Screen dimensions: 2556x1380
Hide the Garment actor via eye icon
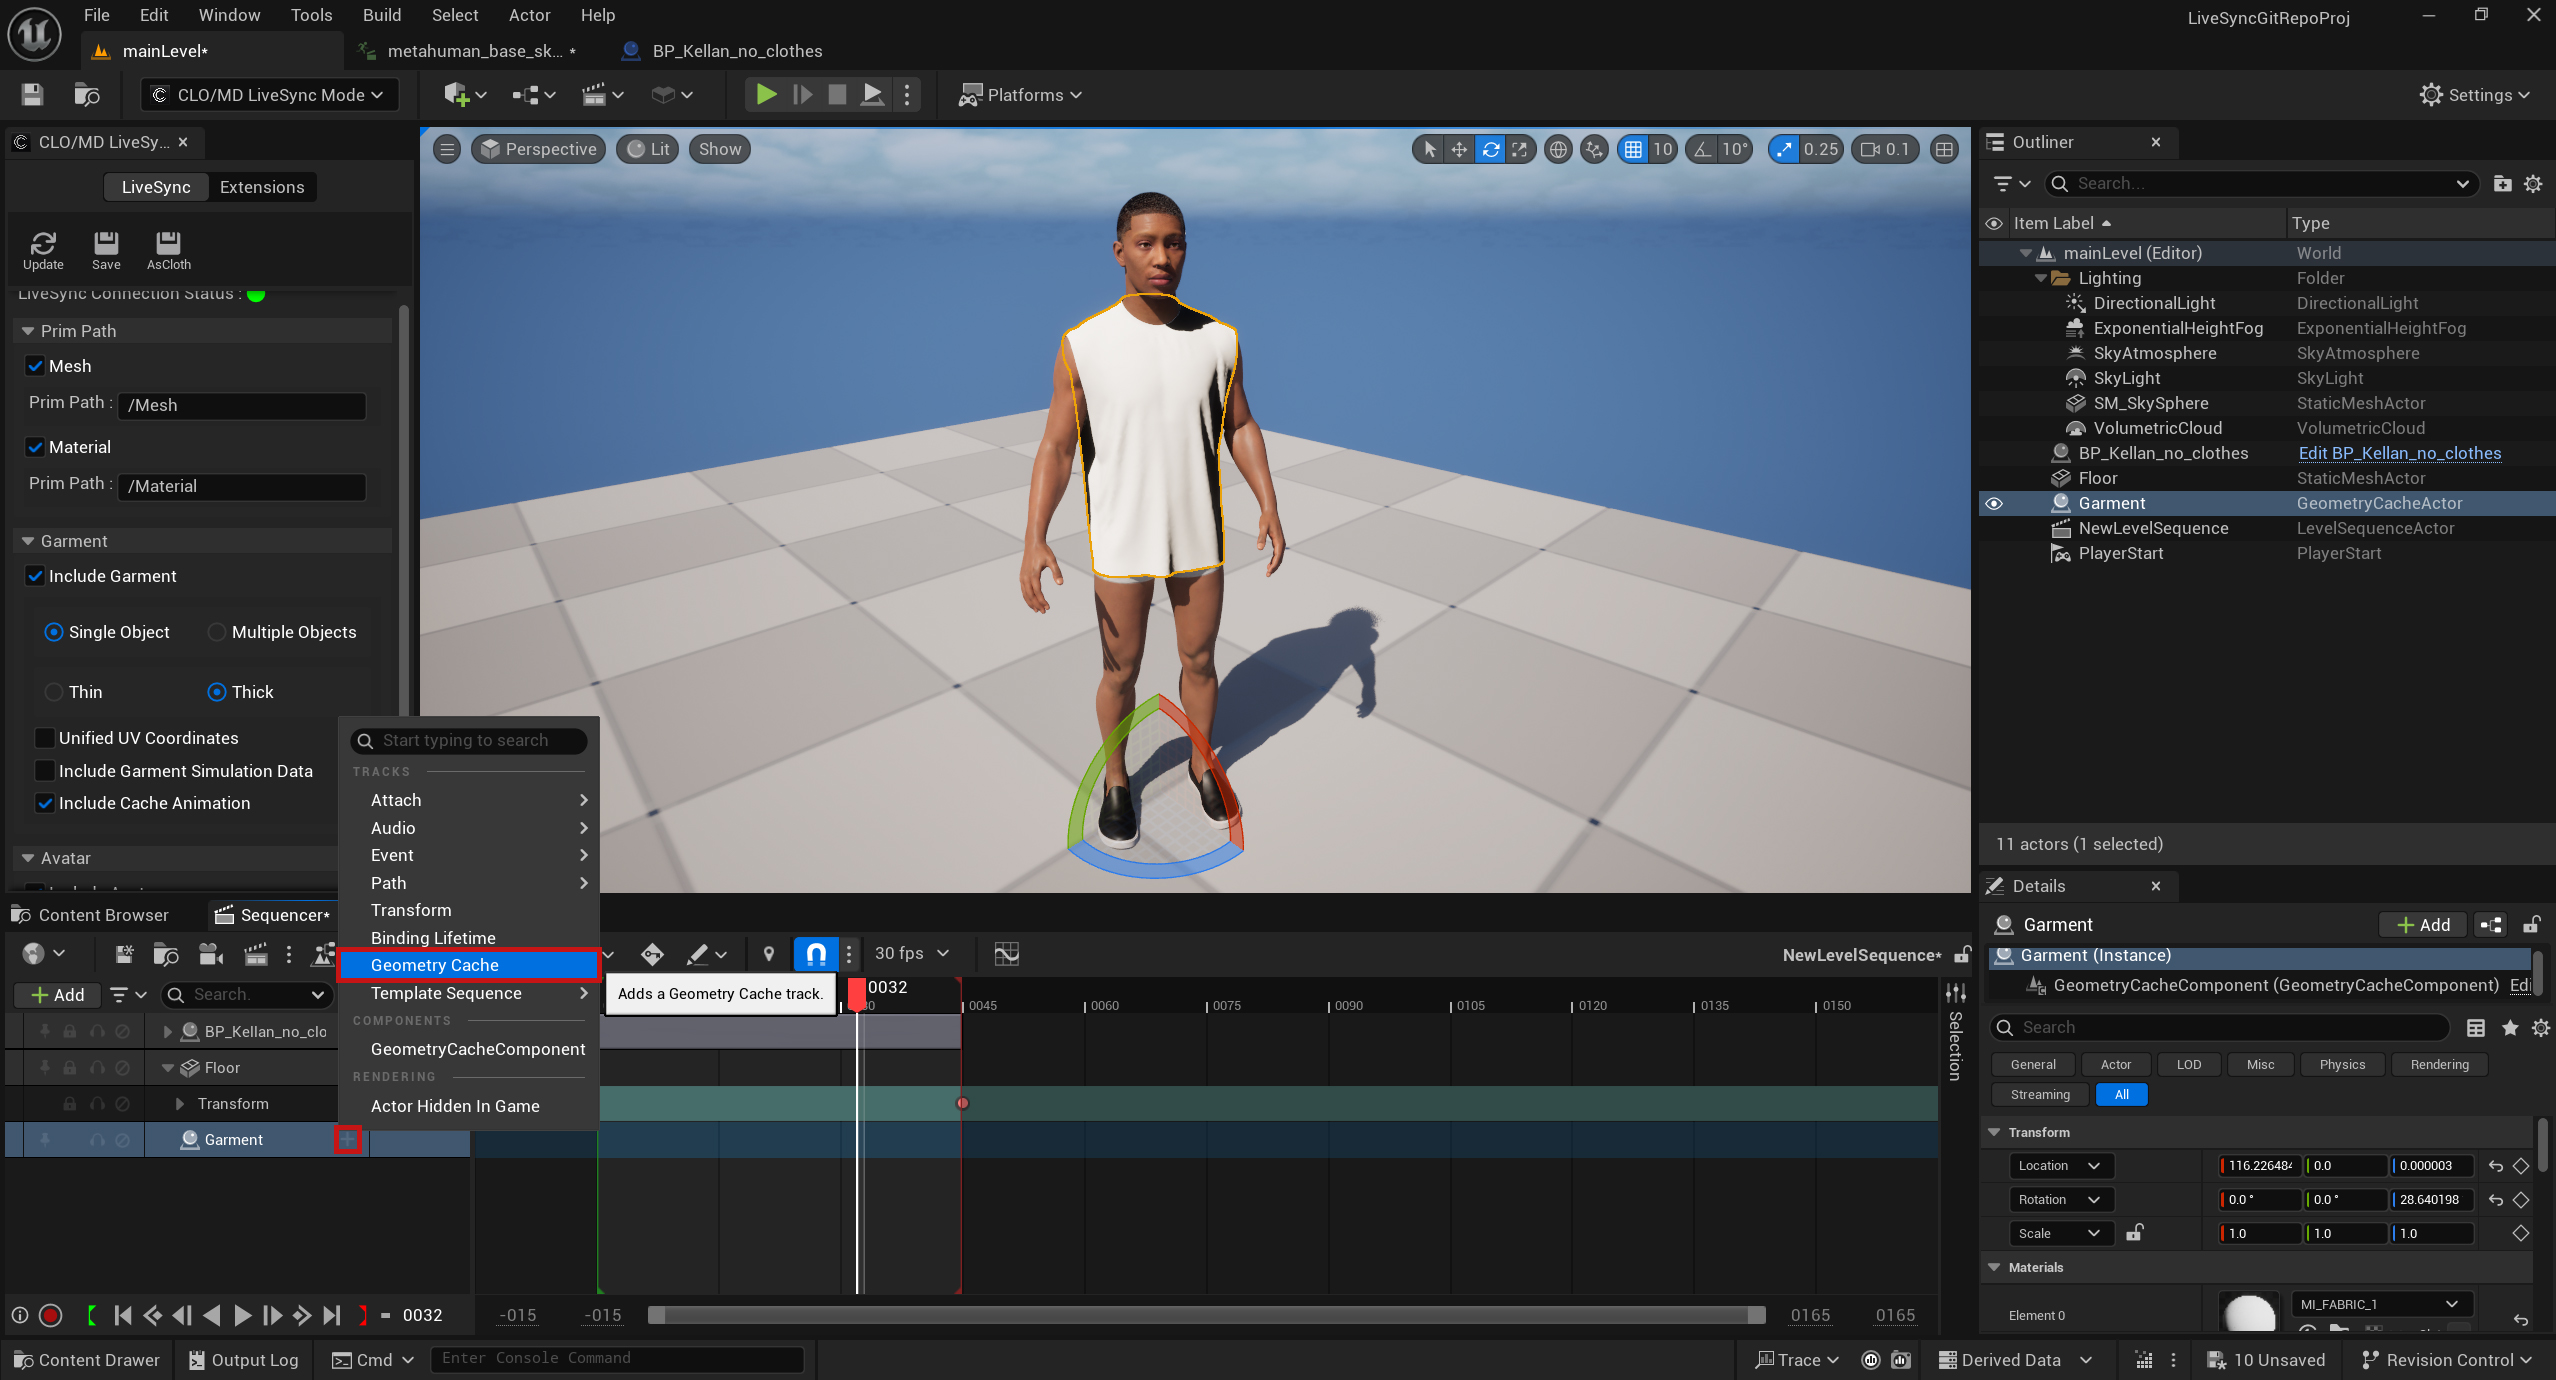1994,504
